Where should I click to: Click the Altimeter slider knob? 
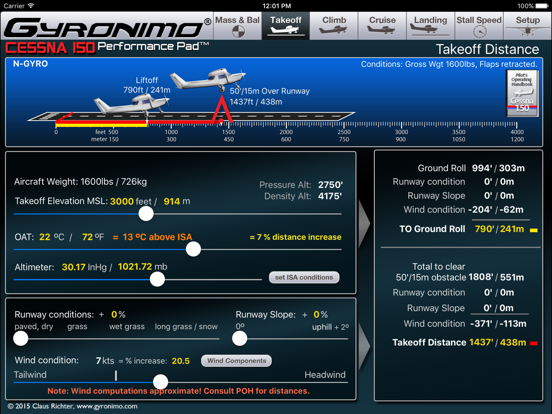157,279
